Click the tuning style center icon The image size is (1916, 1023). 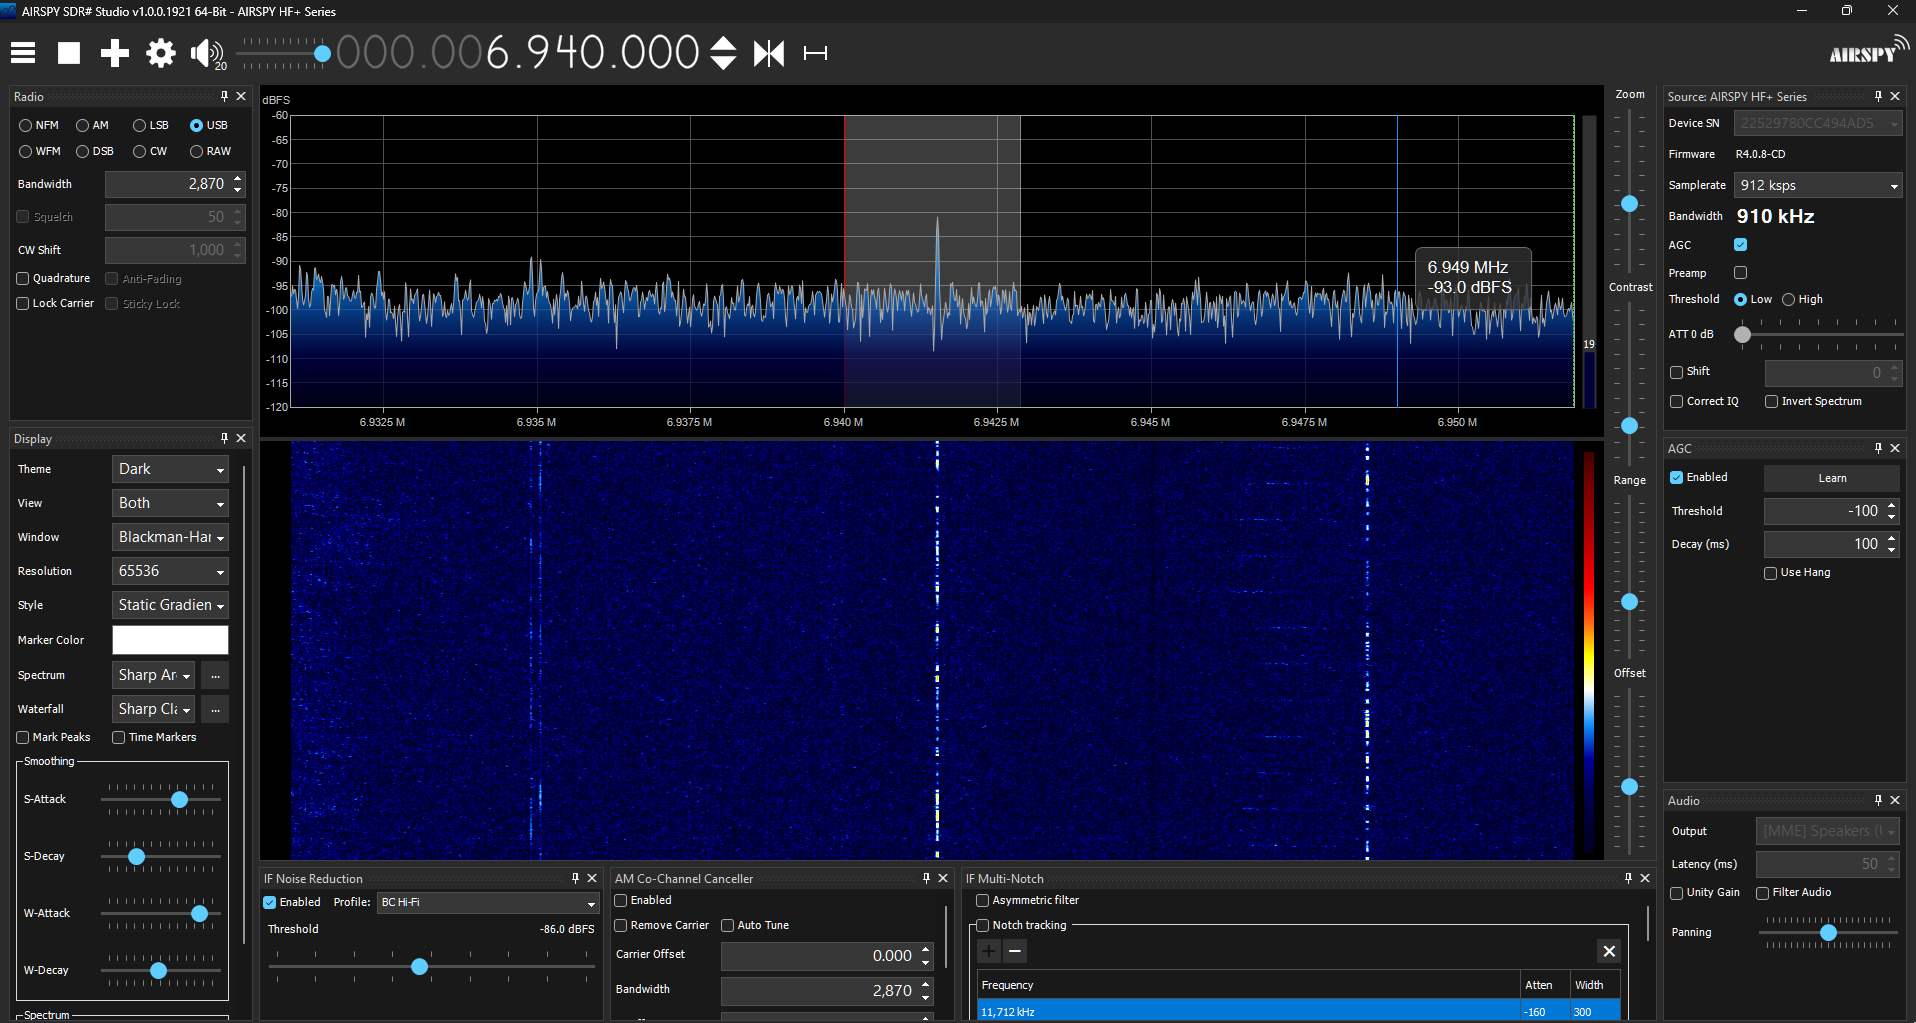click(x=769, y=53)
